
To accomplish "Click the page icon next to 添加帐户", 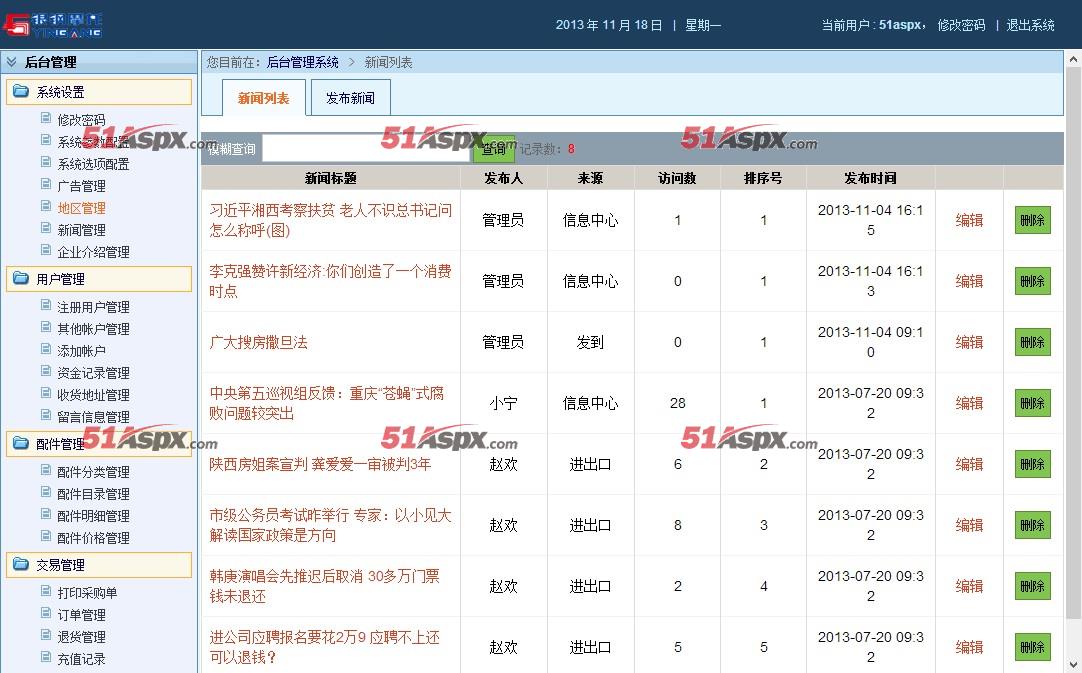I will [47, 350].
